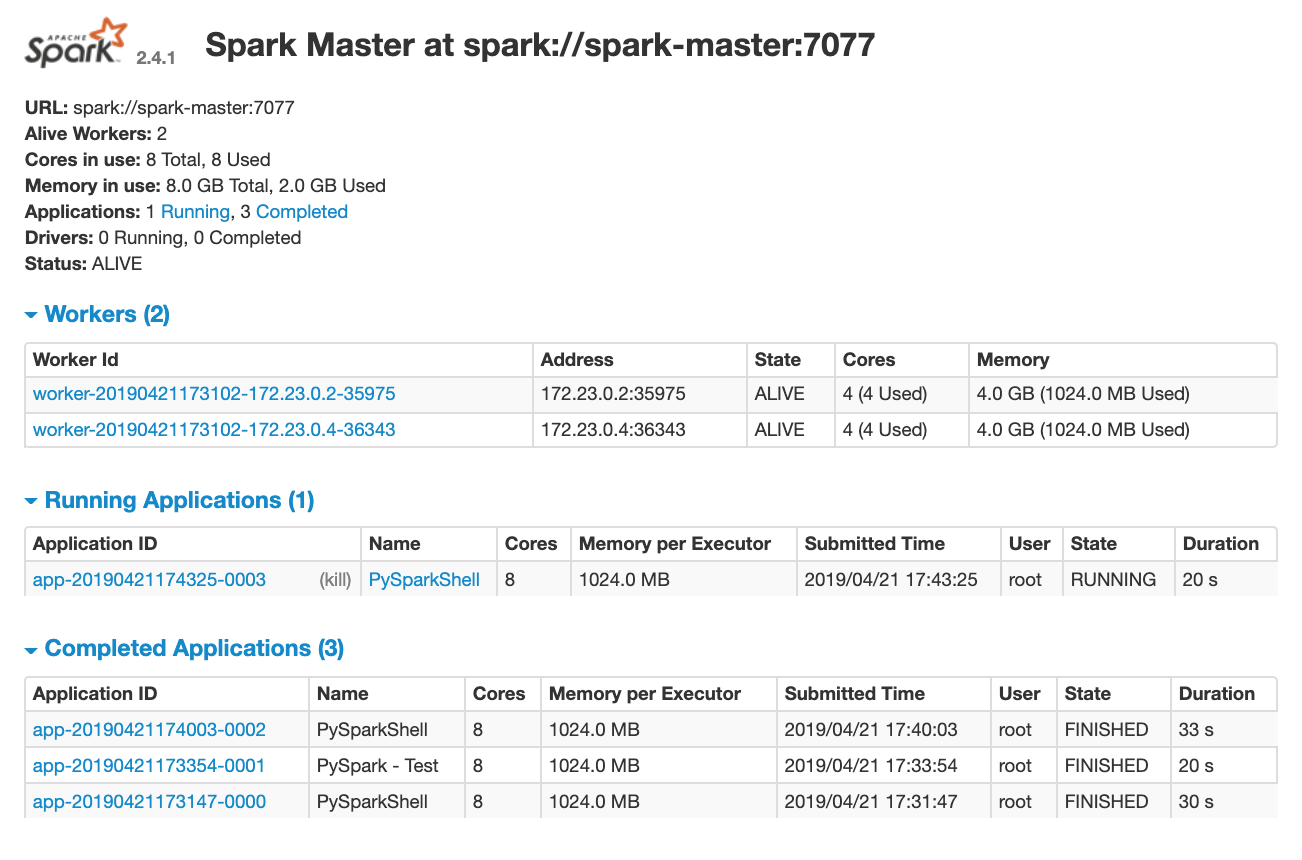This screenshot has width=1302, height=860.
Task: Click the Apache Spark logo
Action: pos(77,41)
